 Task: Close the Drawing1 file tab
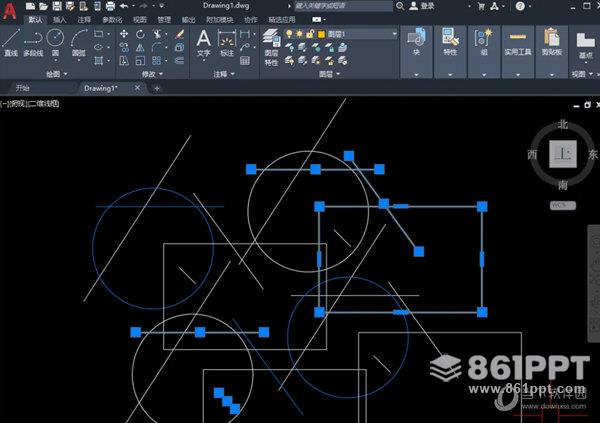[137, 88]
